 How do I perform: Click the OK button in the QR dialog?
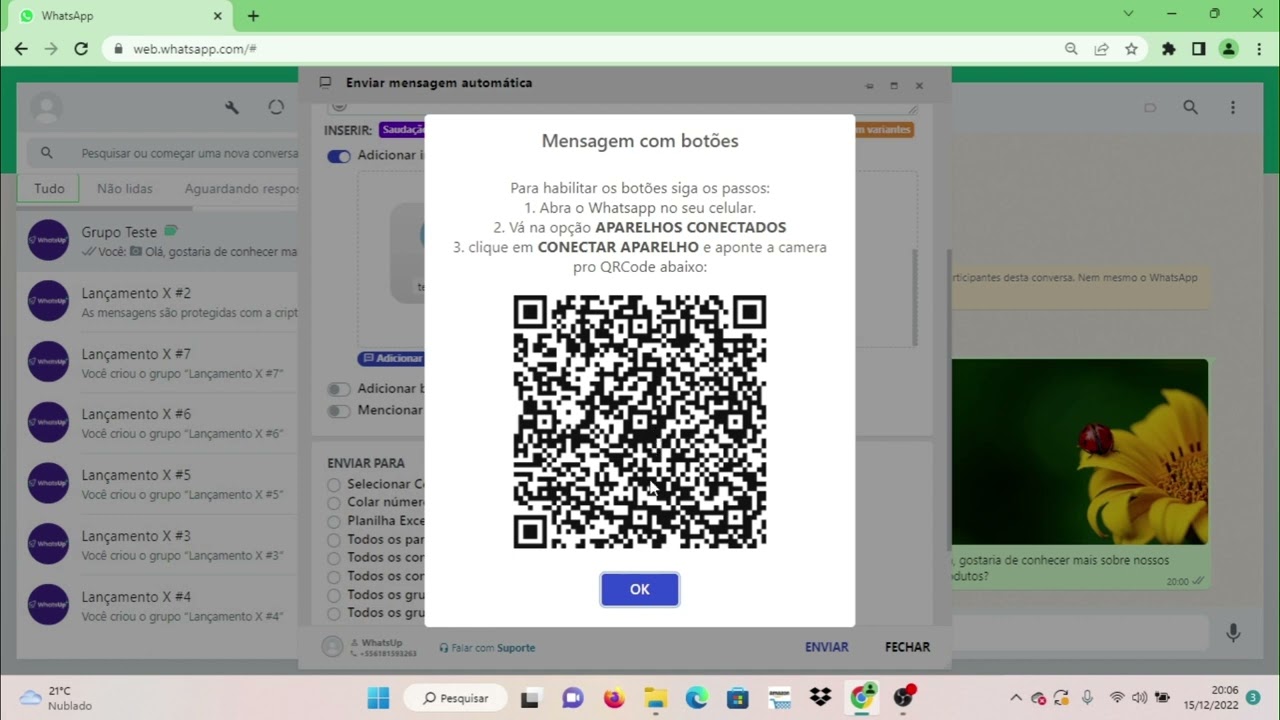coord(640,589)
